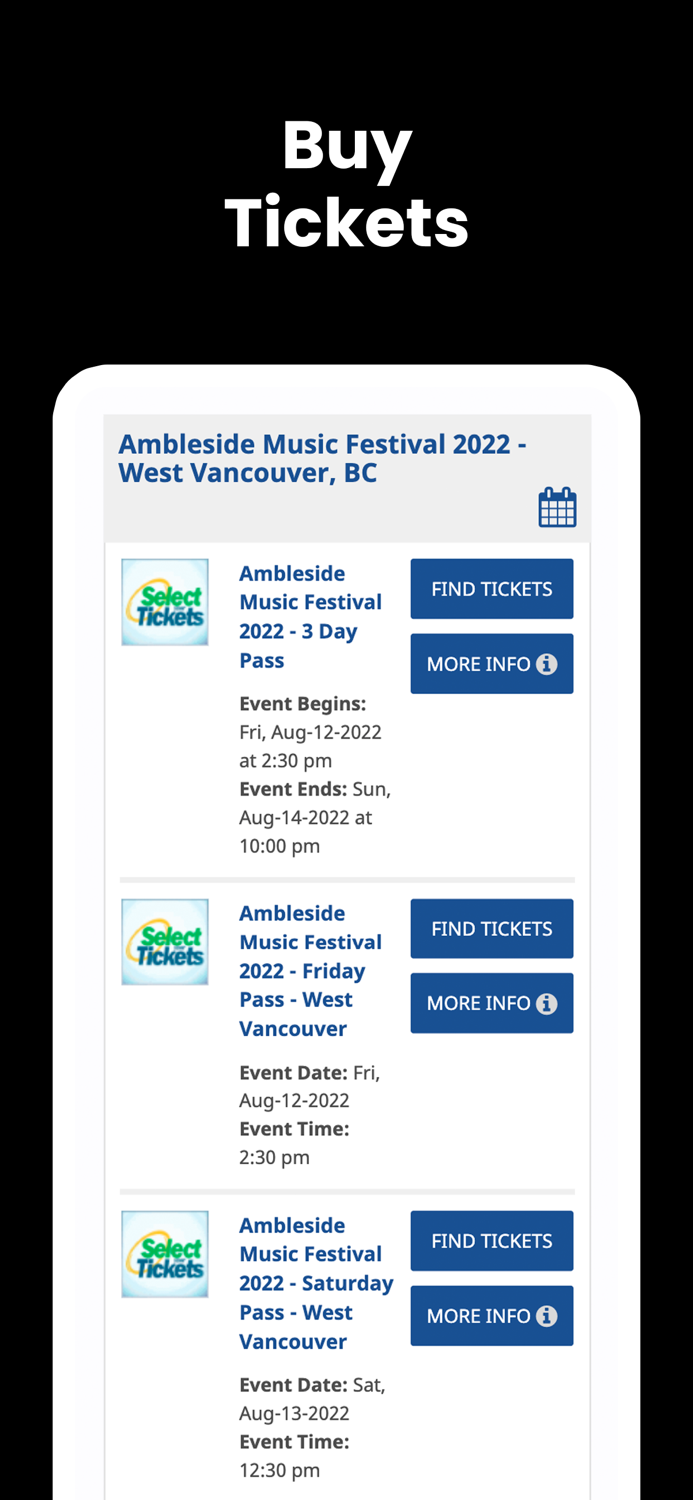Open the Saturday Pass West Vancouver event link
The width and height of the screenshot is (693, 1500).
[315, 1283]
